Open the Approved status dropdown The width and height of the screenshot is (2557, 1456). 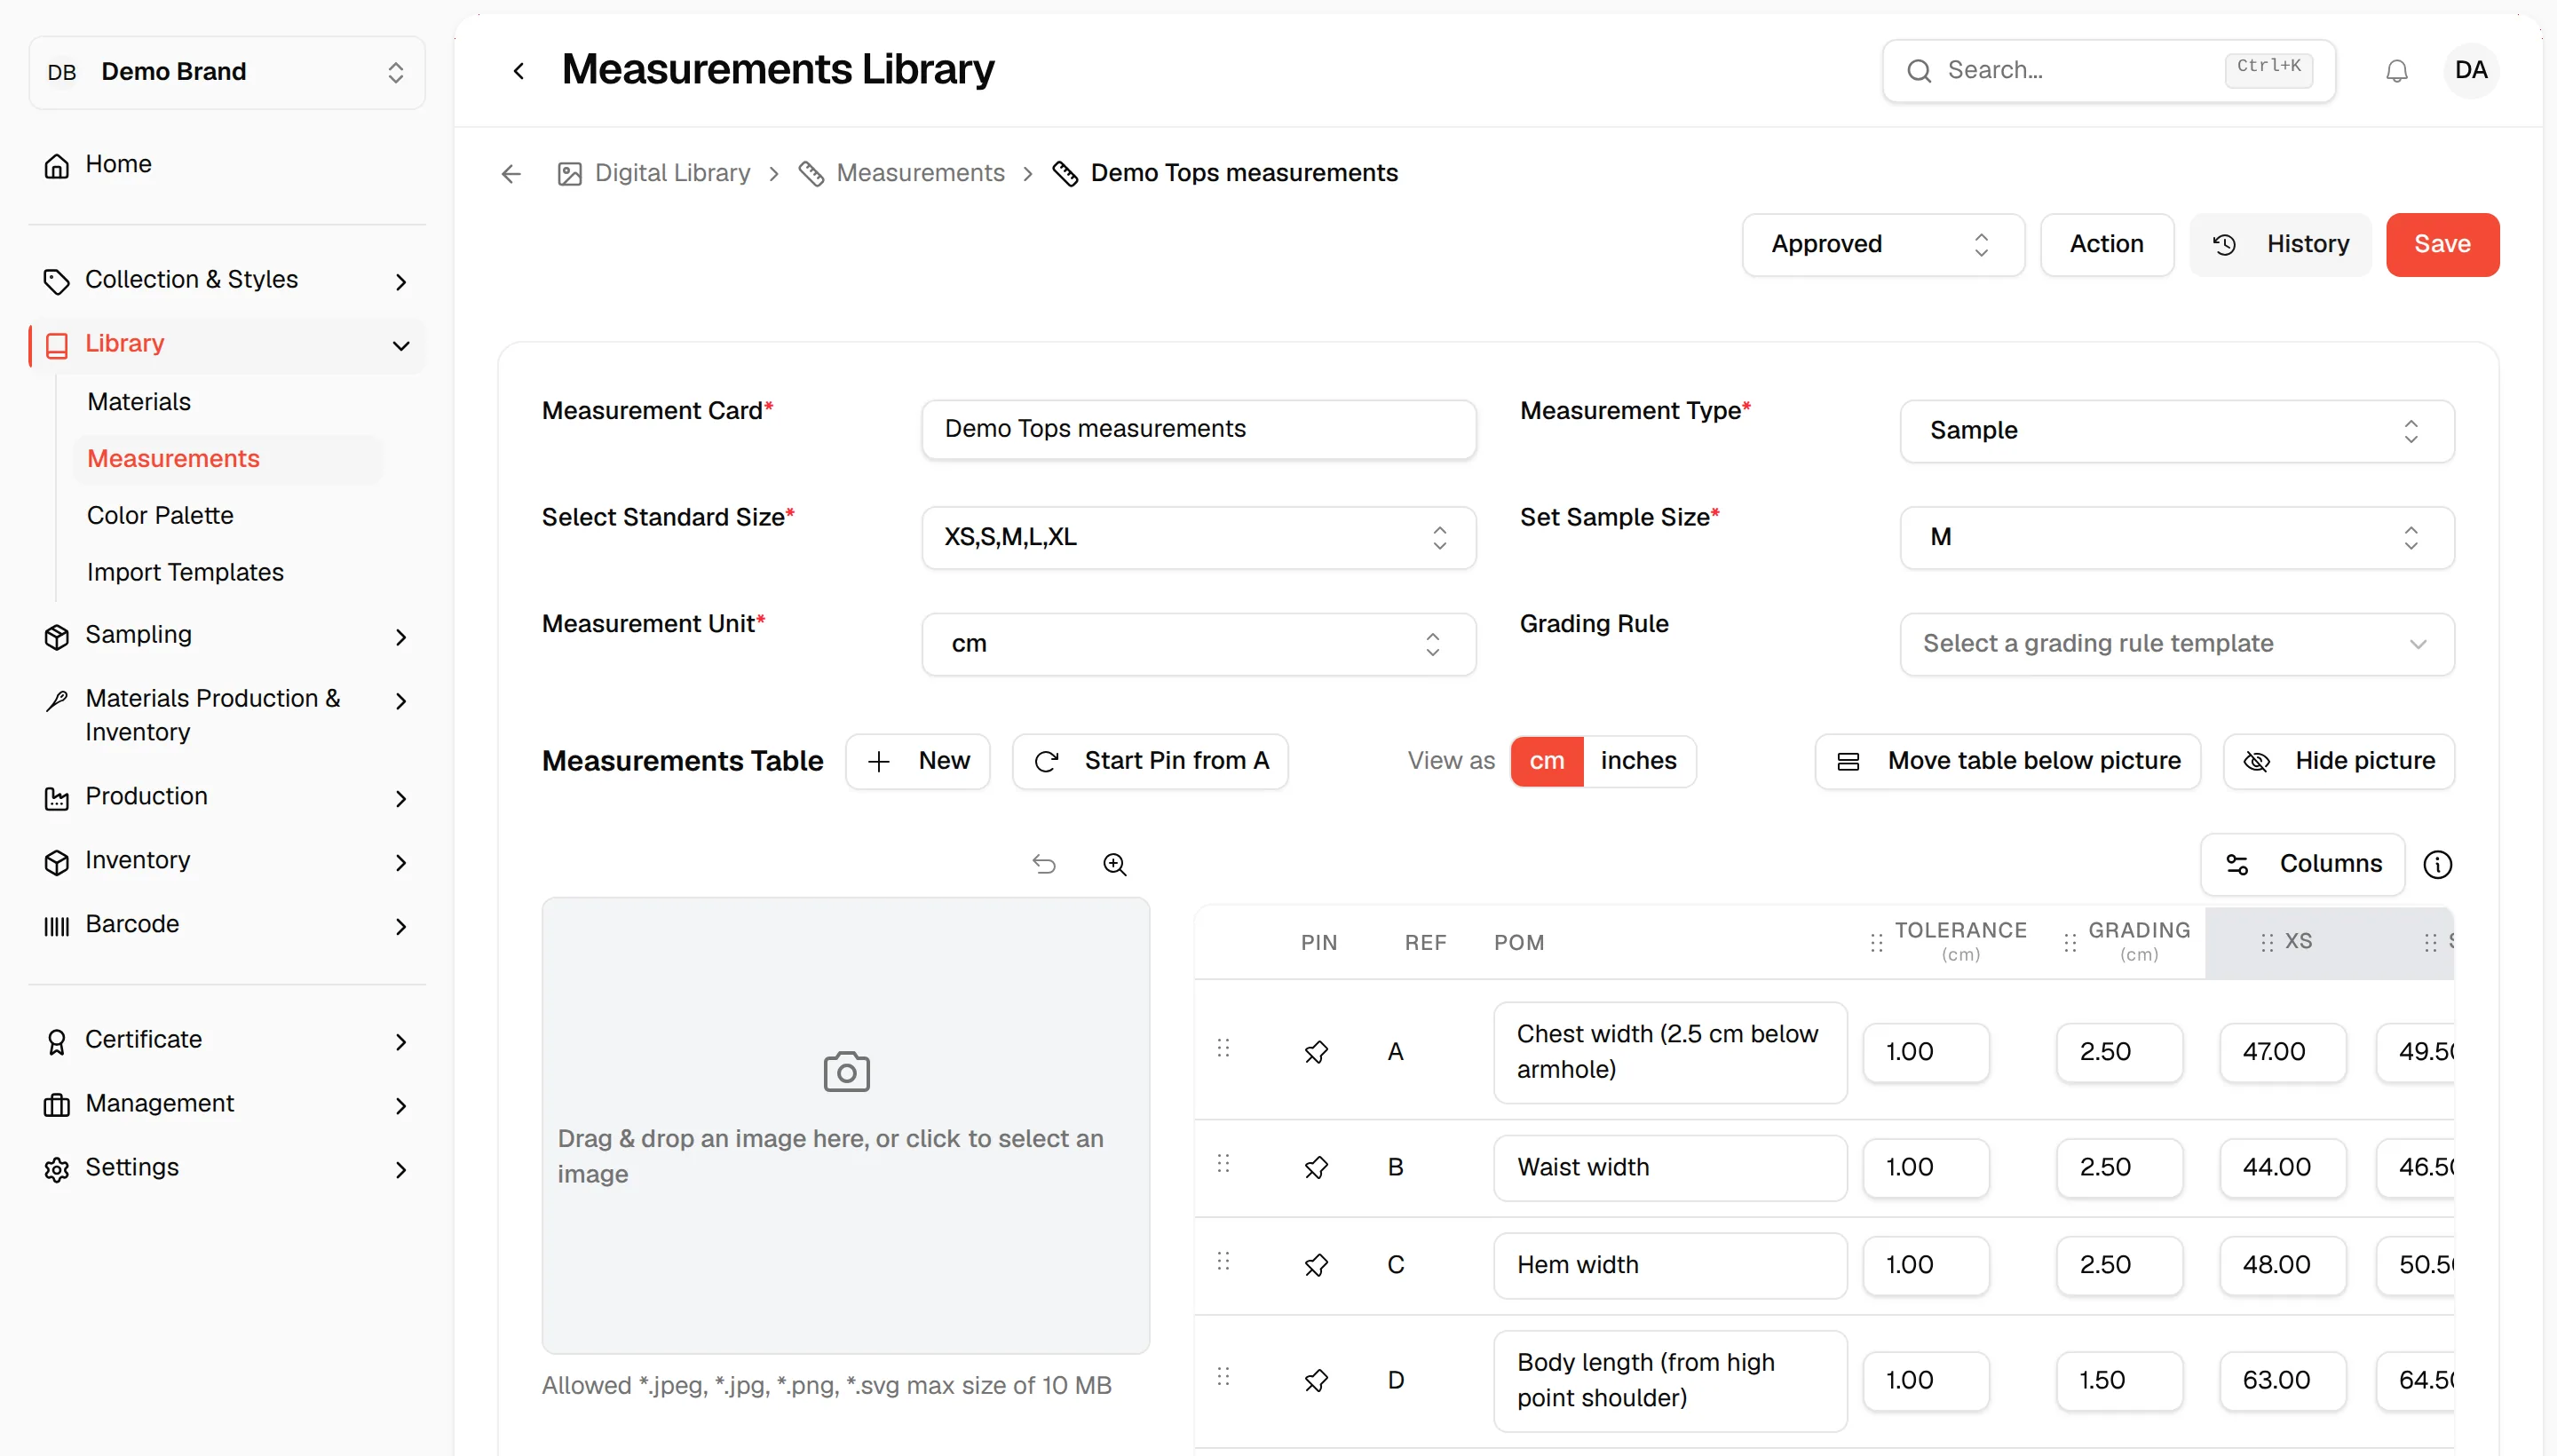[1882, 244]
